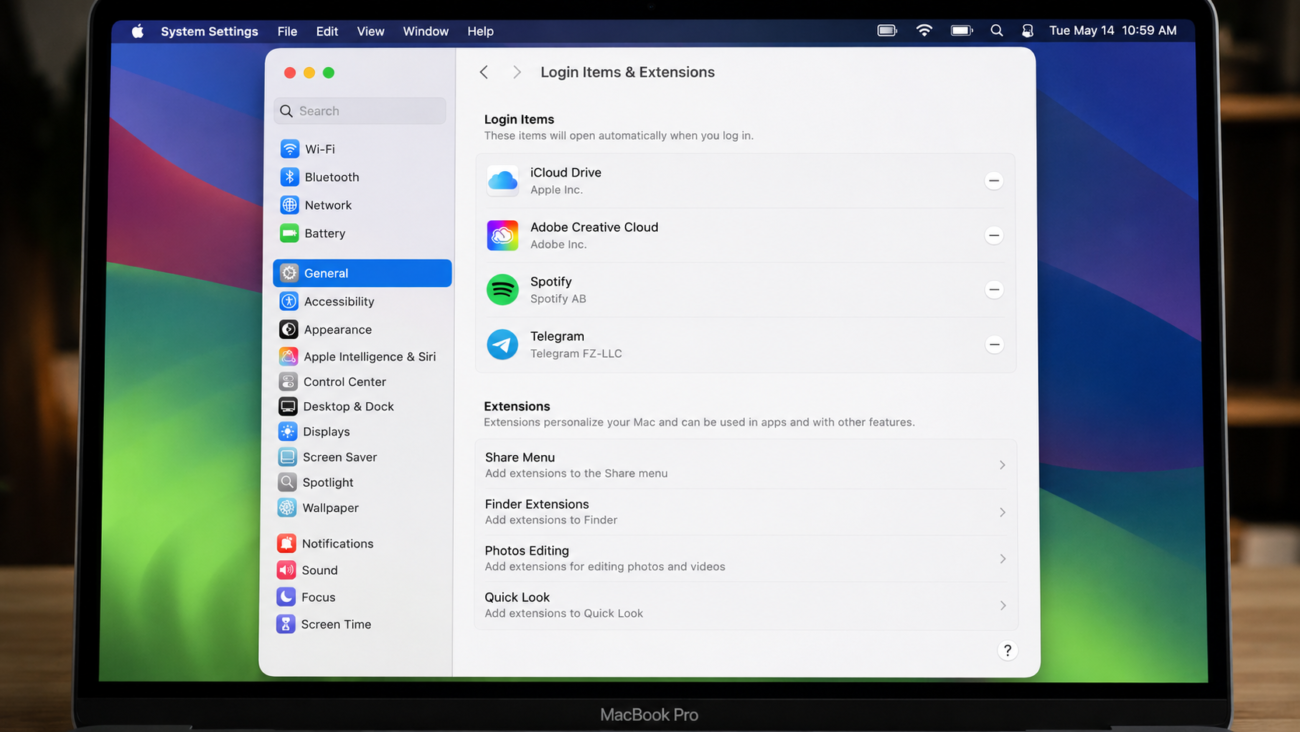The width and height of the screenshot is (1300, 732).
Task: Open the Edit menu
Action: coord(327,31)
